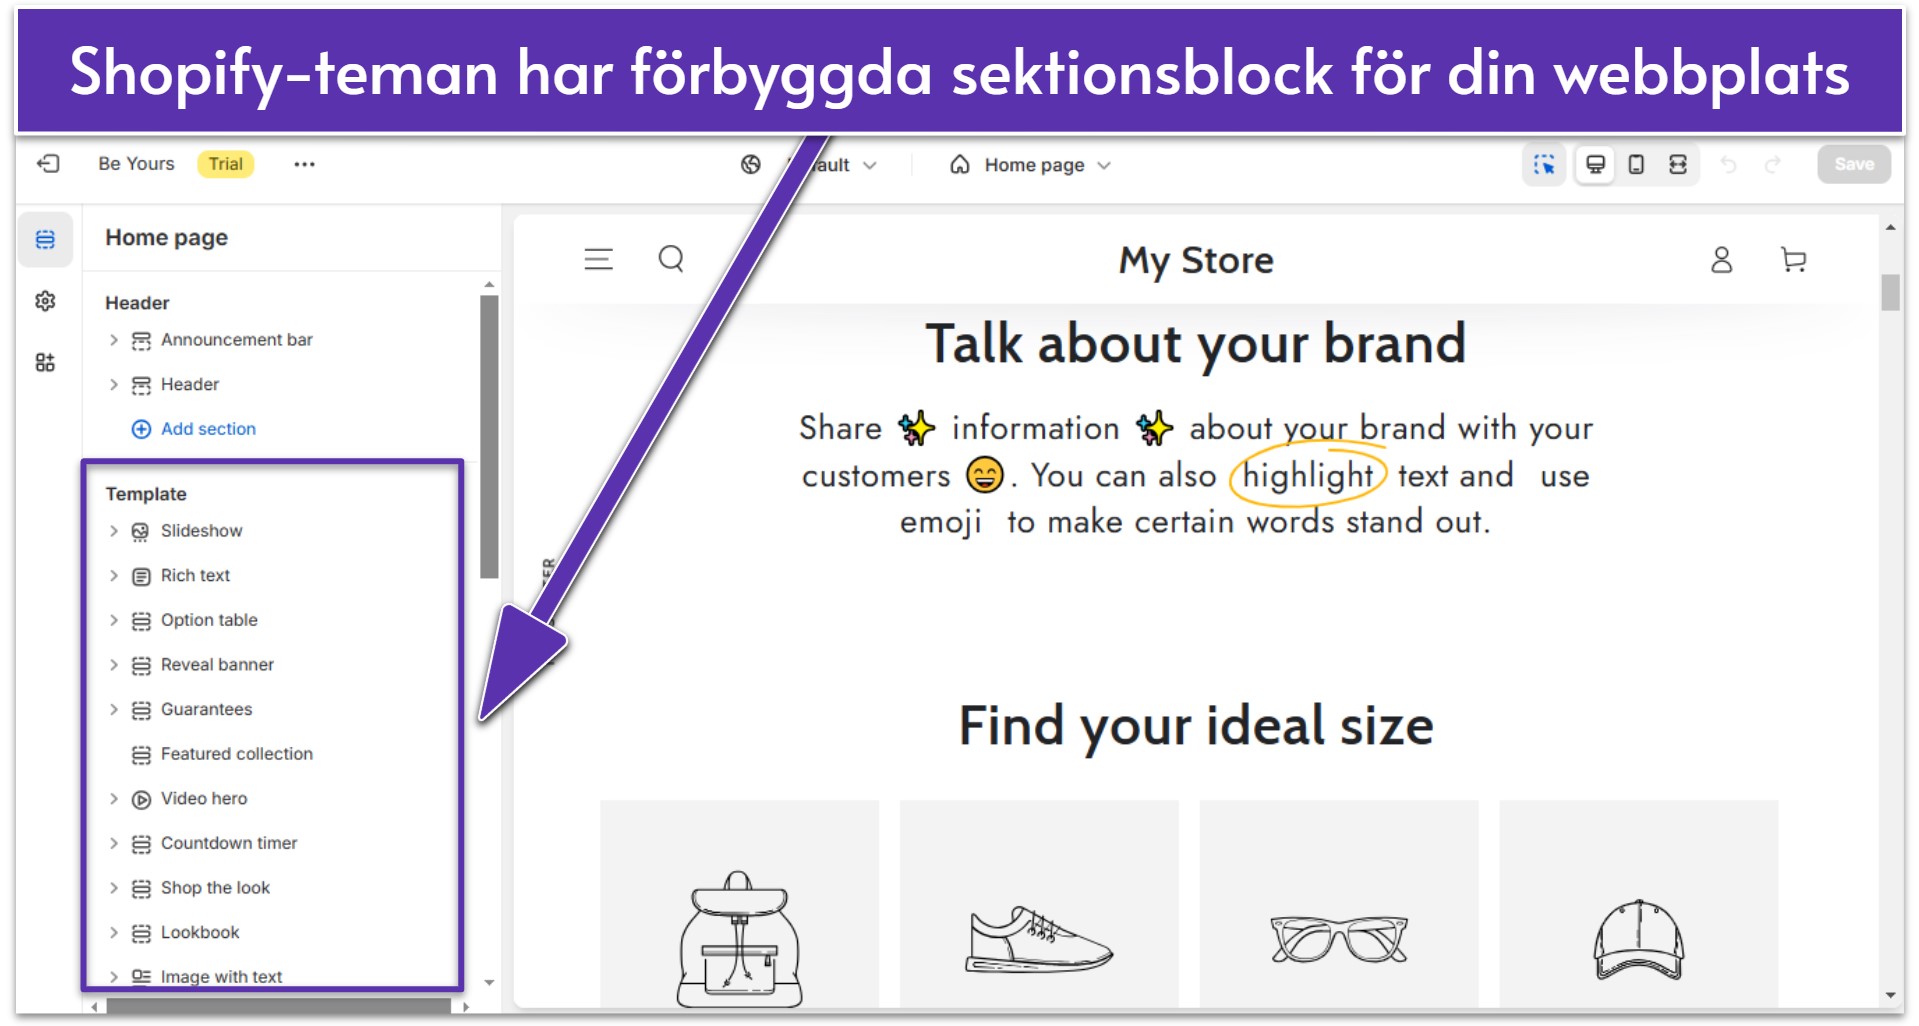Viewport: 1919px width, 1026px height.
Task: Select the backpack product thumbnail
Action: (x=740, y=904)
